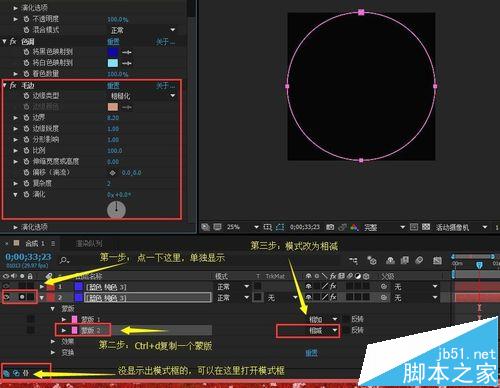Open parent dropdown for layer 1

(415, 286)
